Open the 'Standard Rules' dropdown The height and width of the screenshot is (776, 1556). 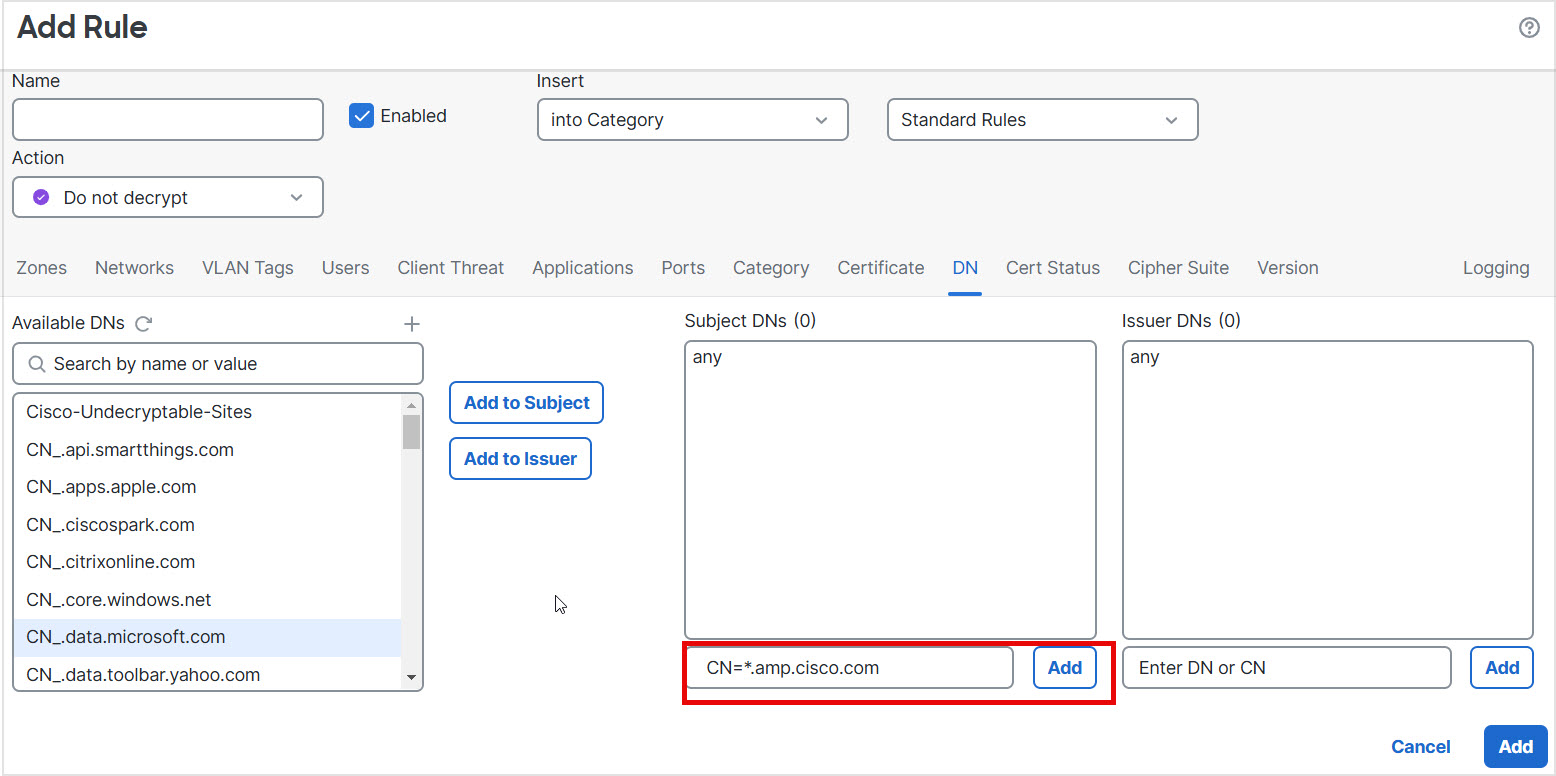click(x=1041, y=119)
